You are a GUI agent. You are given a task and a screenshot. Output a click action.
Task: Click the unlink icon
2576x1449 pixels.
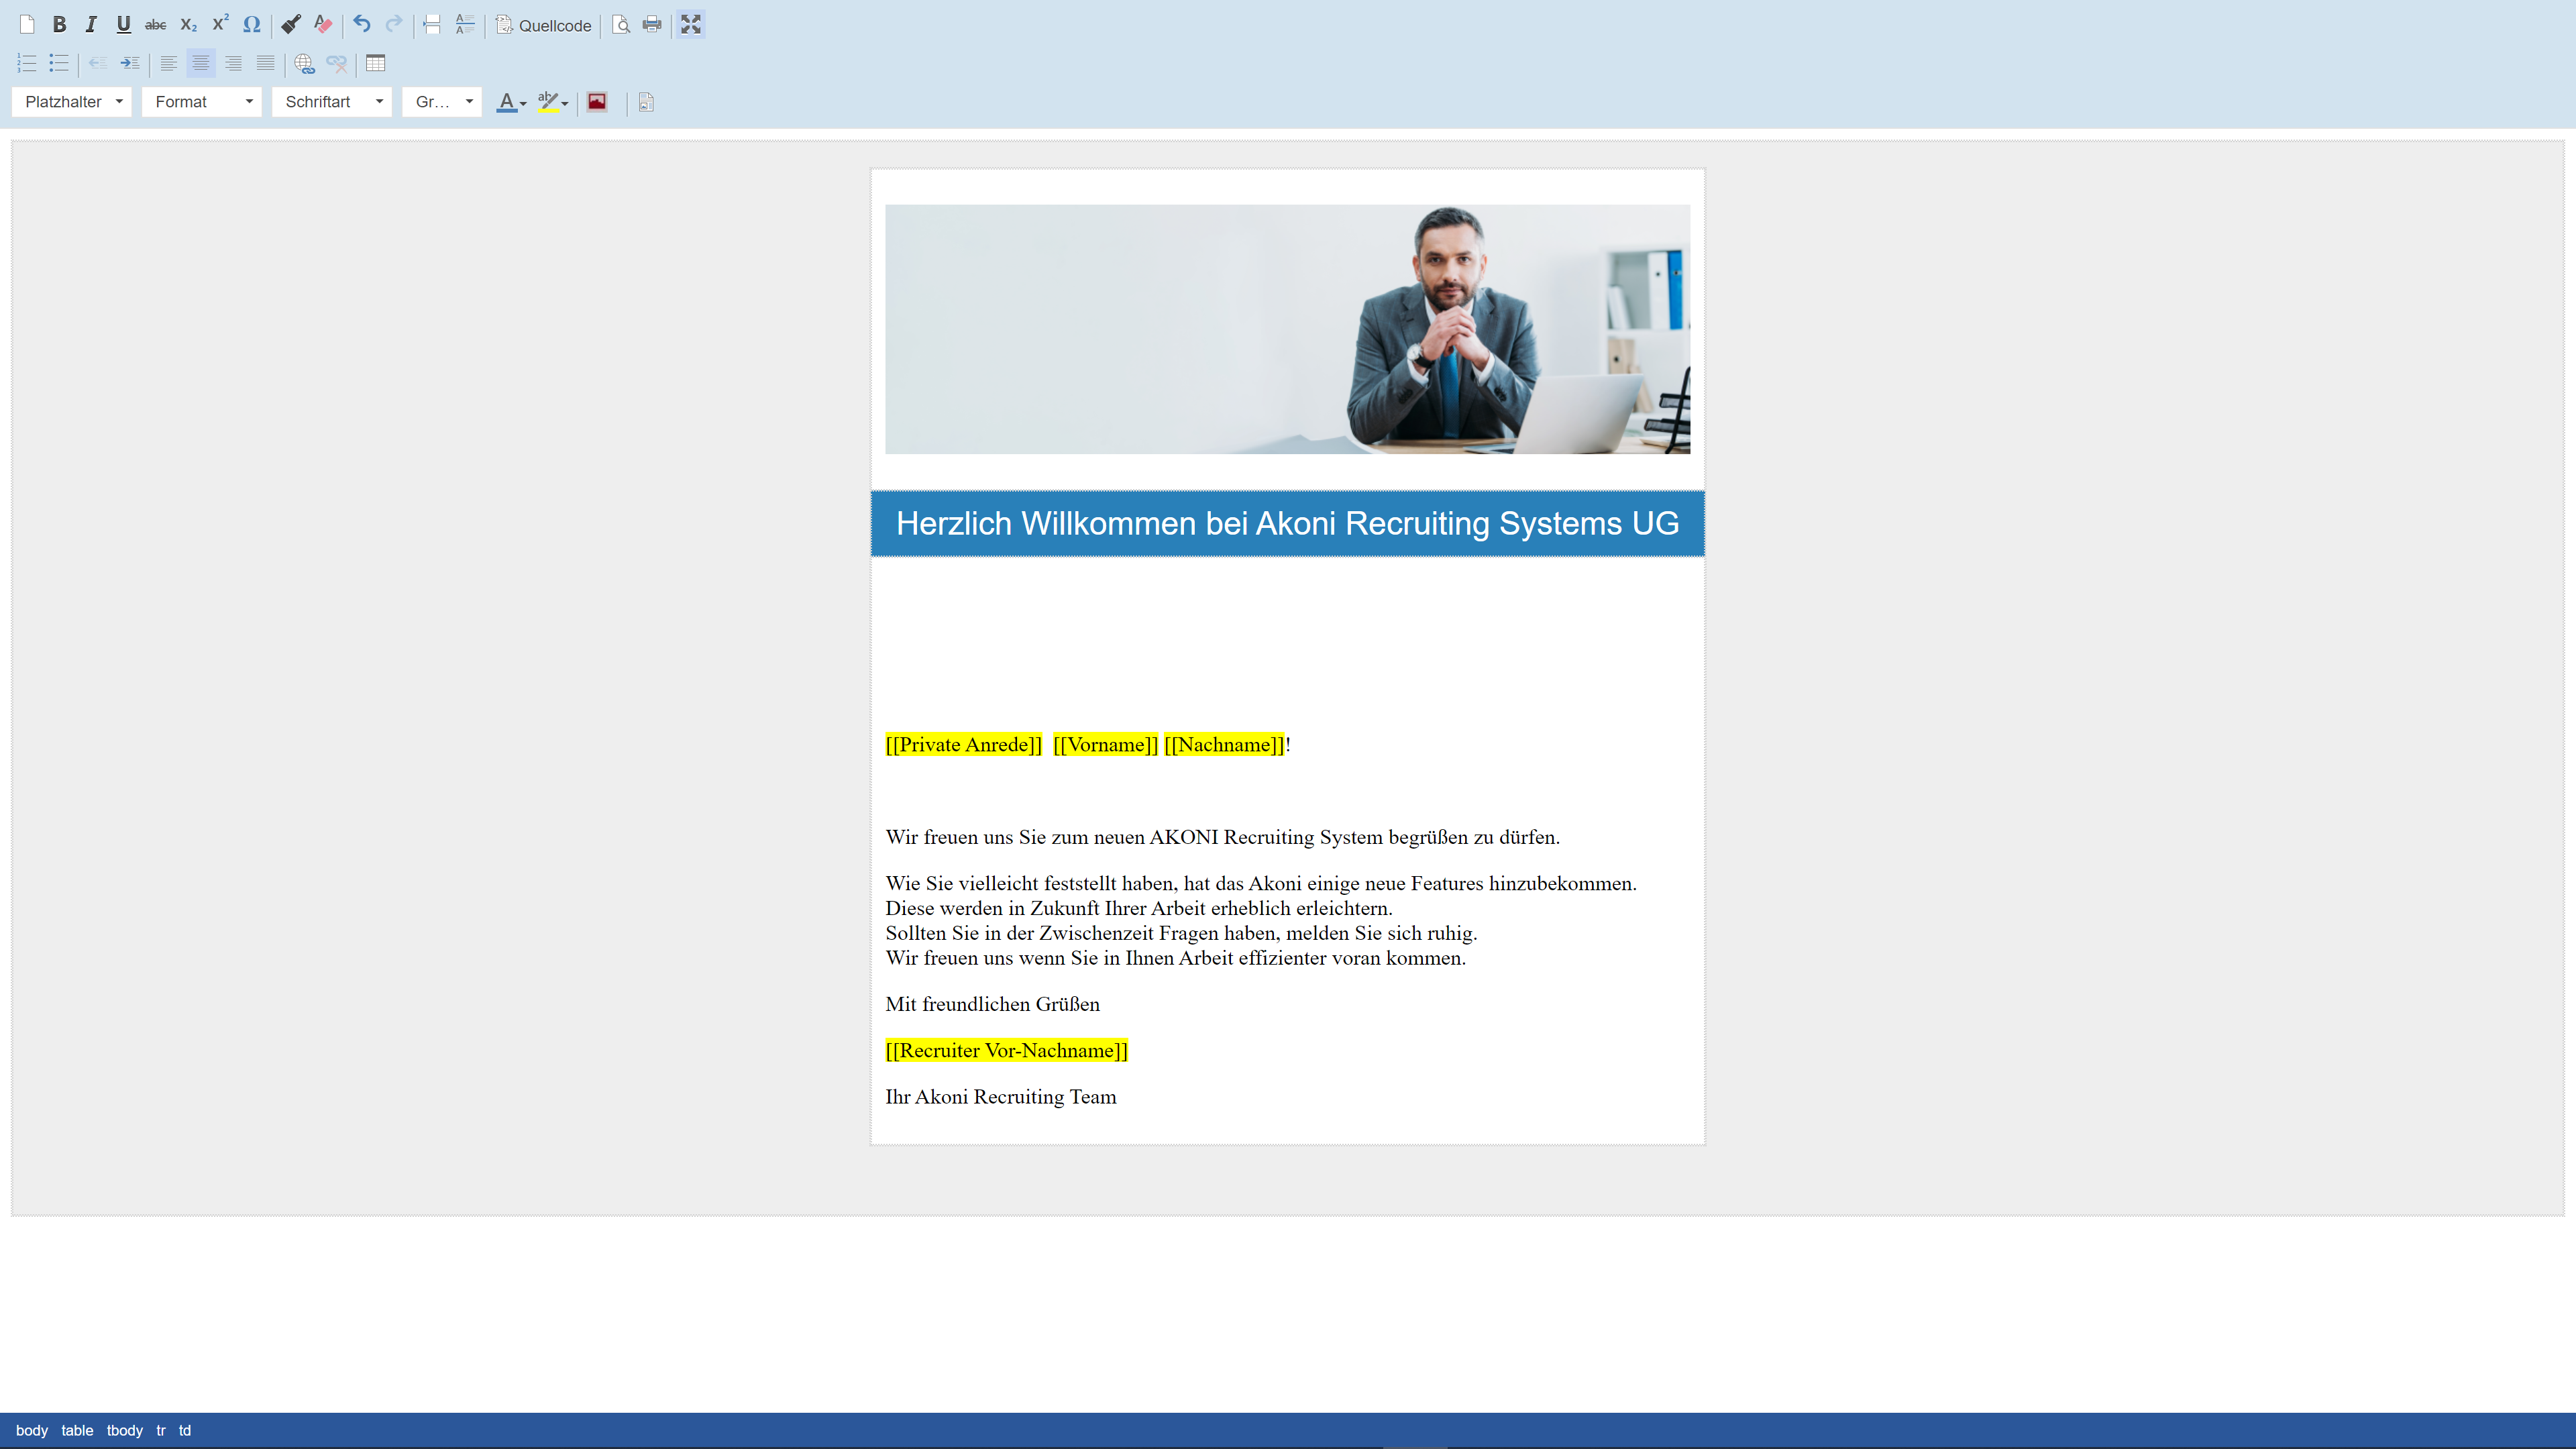(336, 63)
